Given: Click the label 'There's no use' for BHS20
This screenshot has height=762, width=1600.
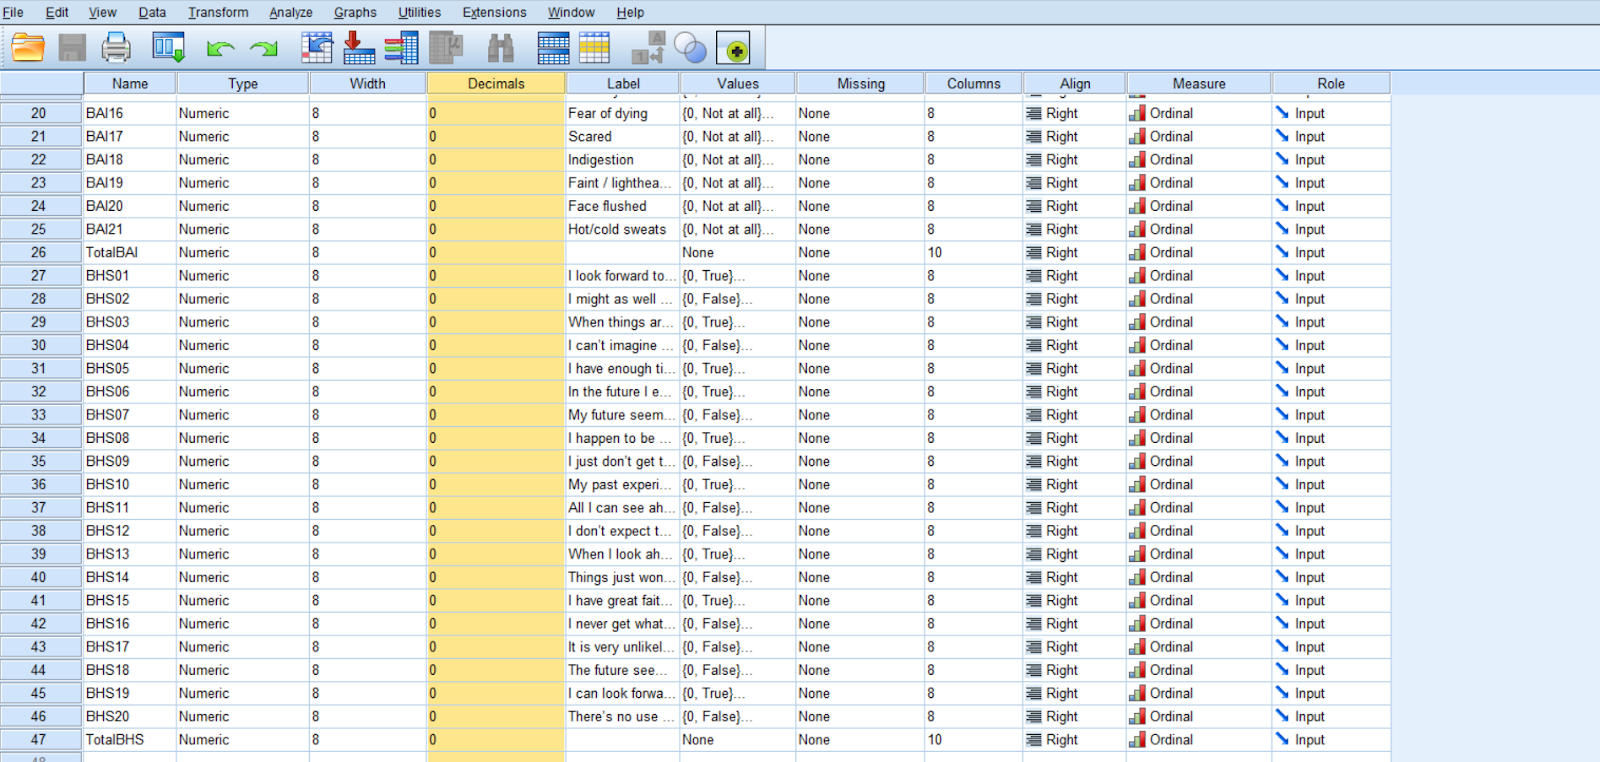Looking at the screenshot, I should [623, 716].
